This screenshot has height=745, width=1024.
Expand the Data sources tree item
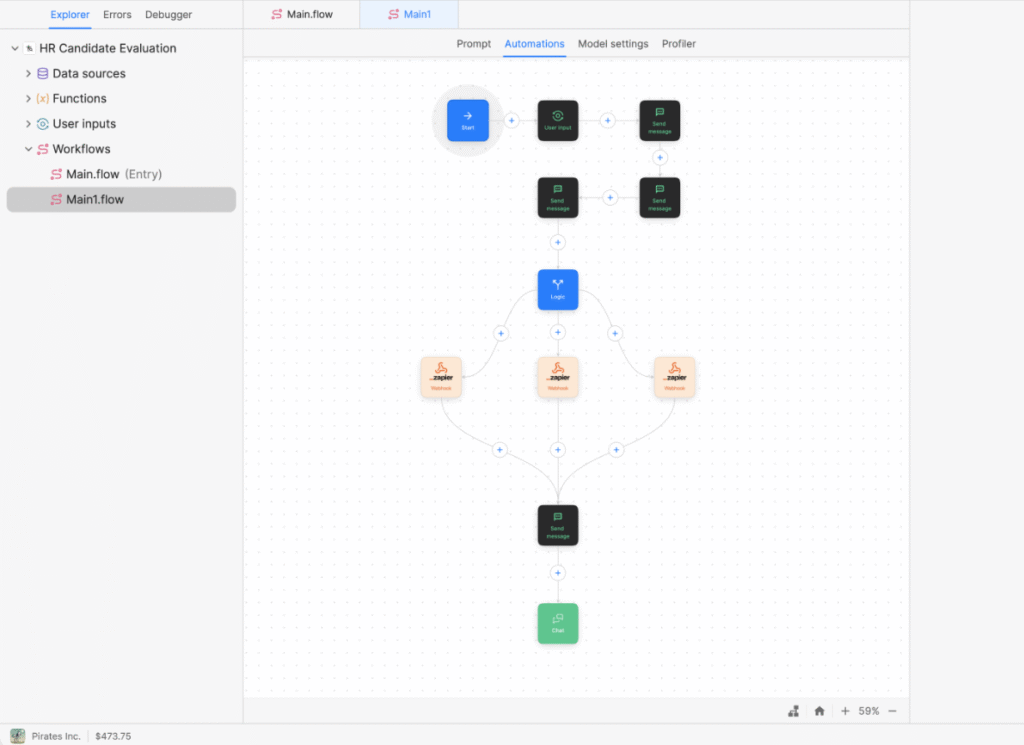28,73
